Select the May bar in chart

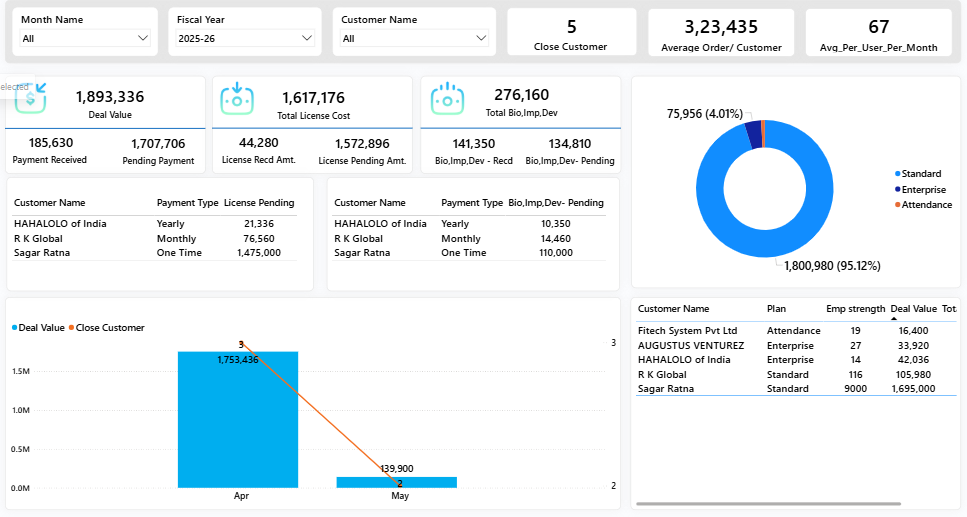397,482
